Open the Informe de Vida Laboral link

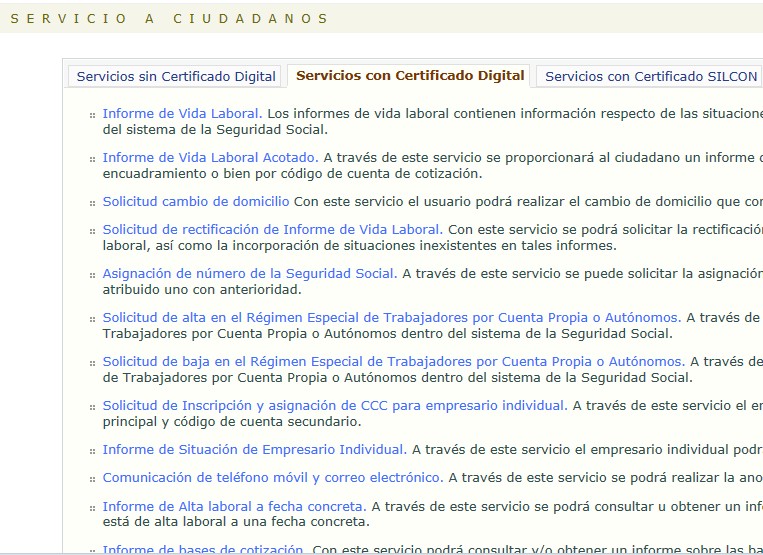[x=182, y=114]
